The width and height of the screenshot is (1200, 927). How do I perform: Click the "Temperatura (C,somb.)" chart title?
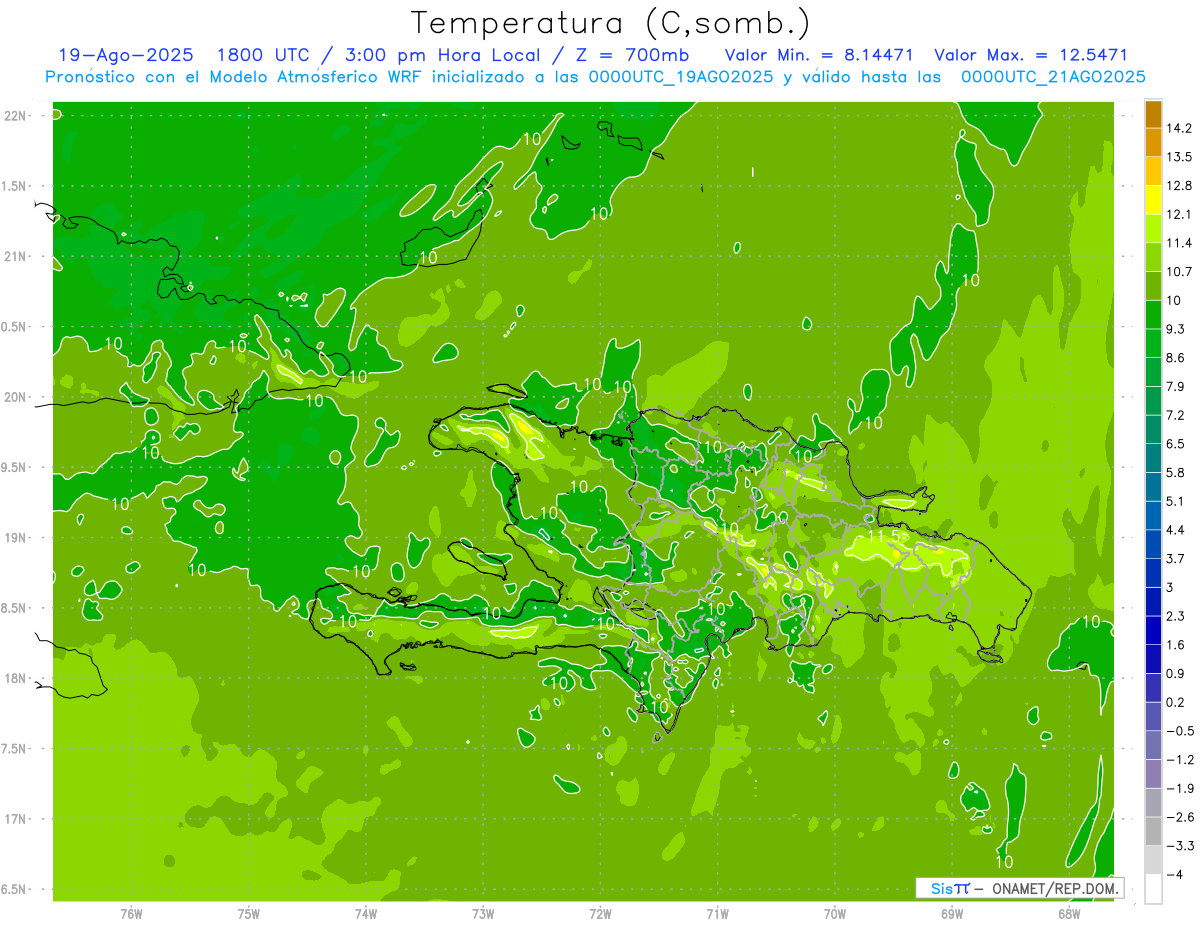(610, 23)
